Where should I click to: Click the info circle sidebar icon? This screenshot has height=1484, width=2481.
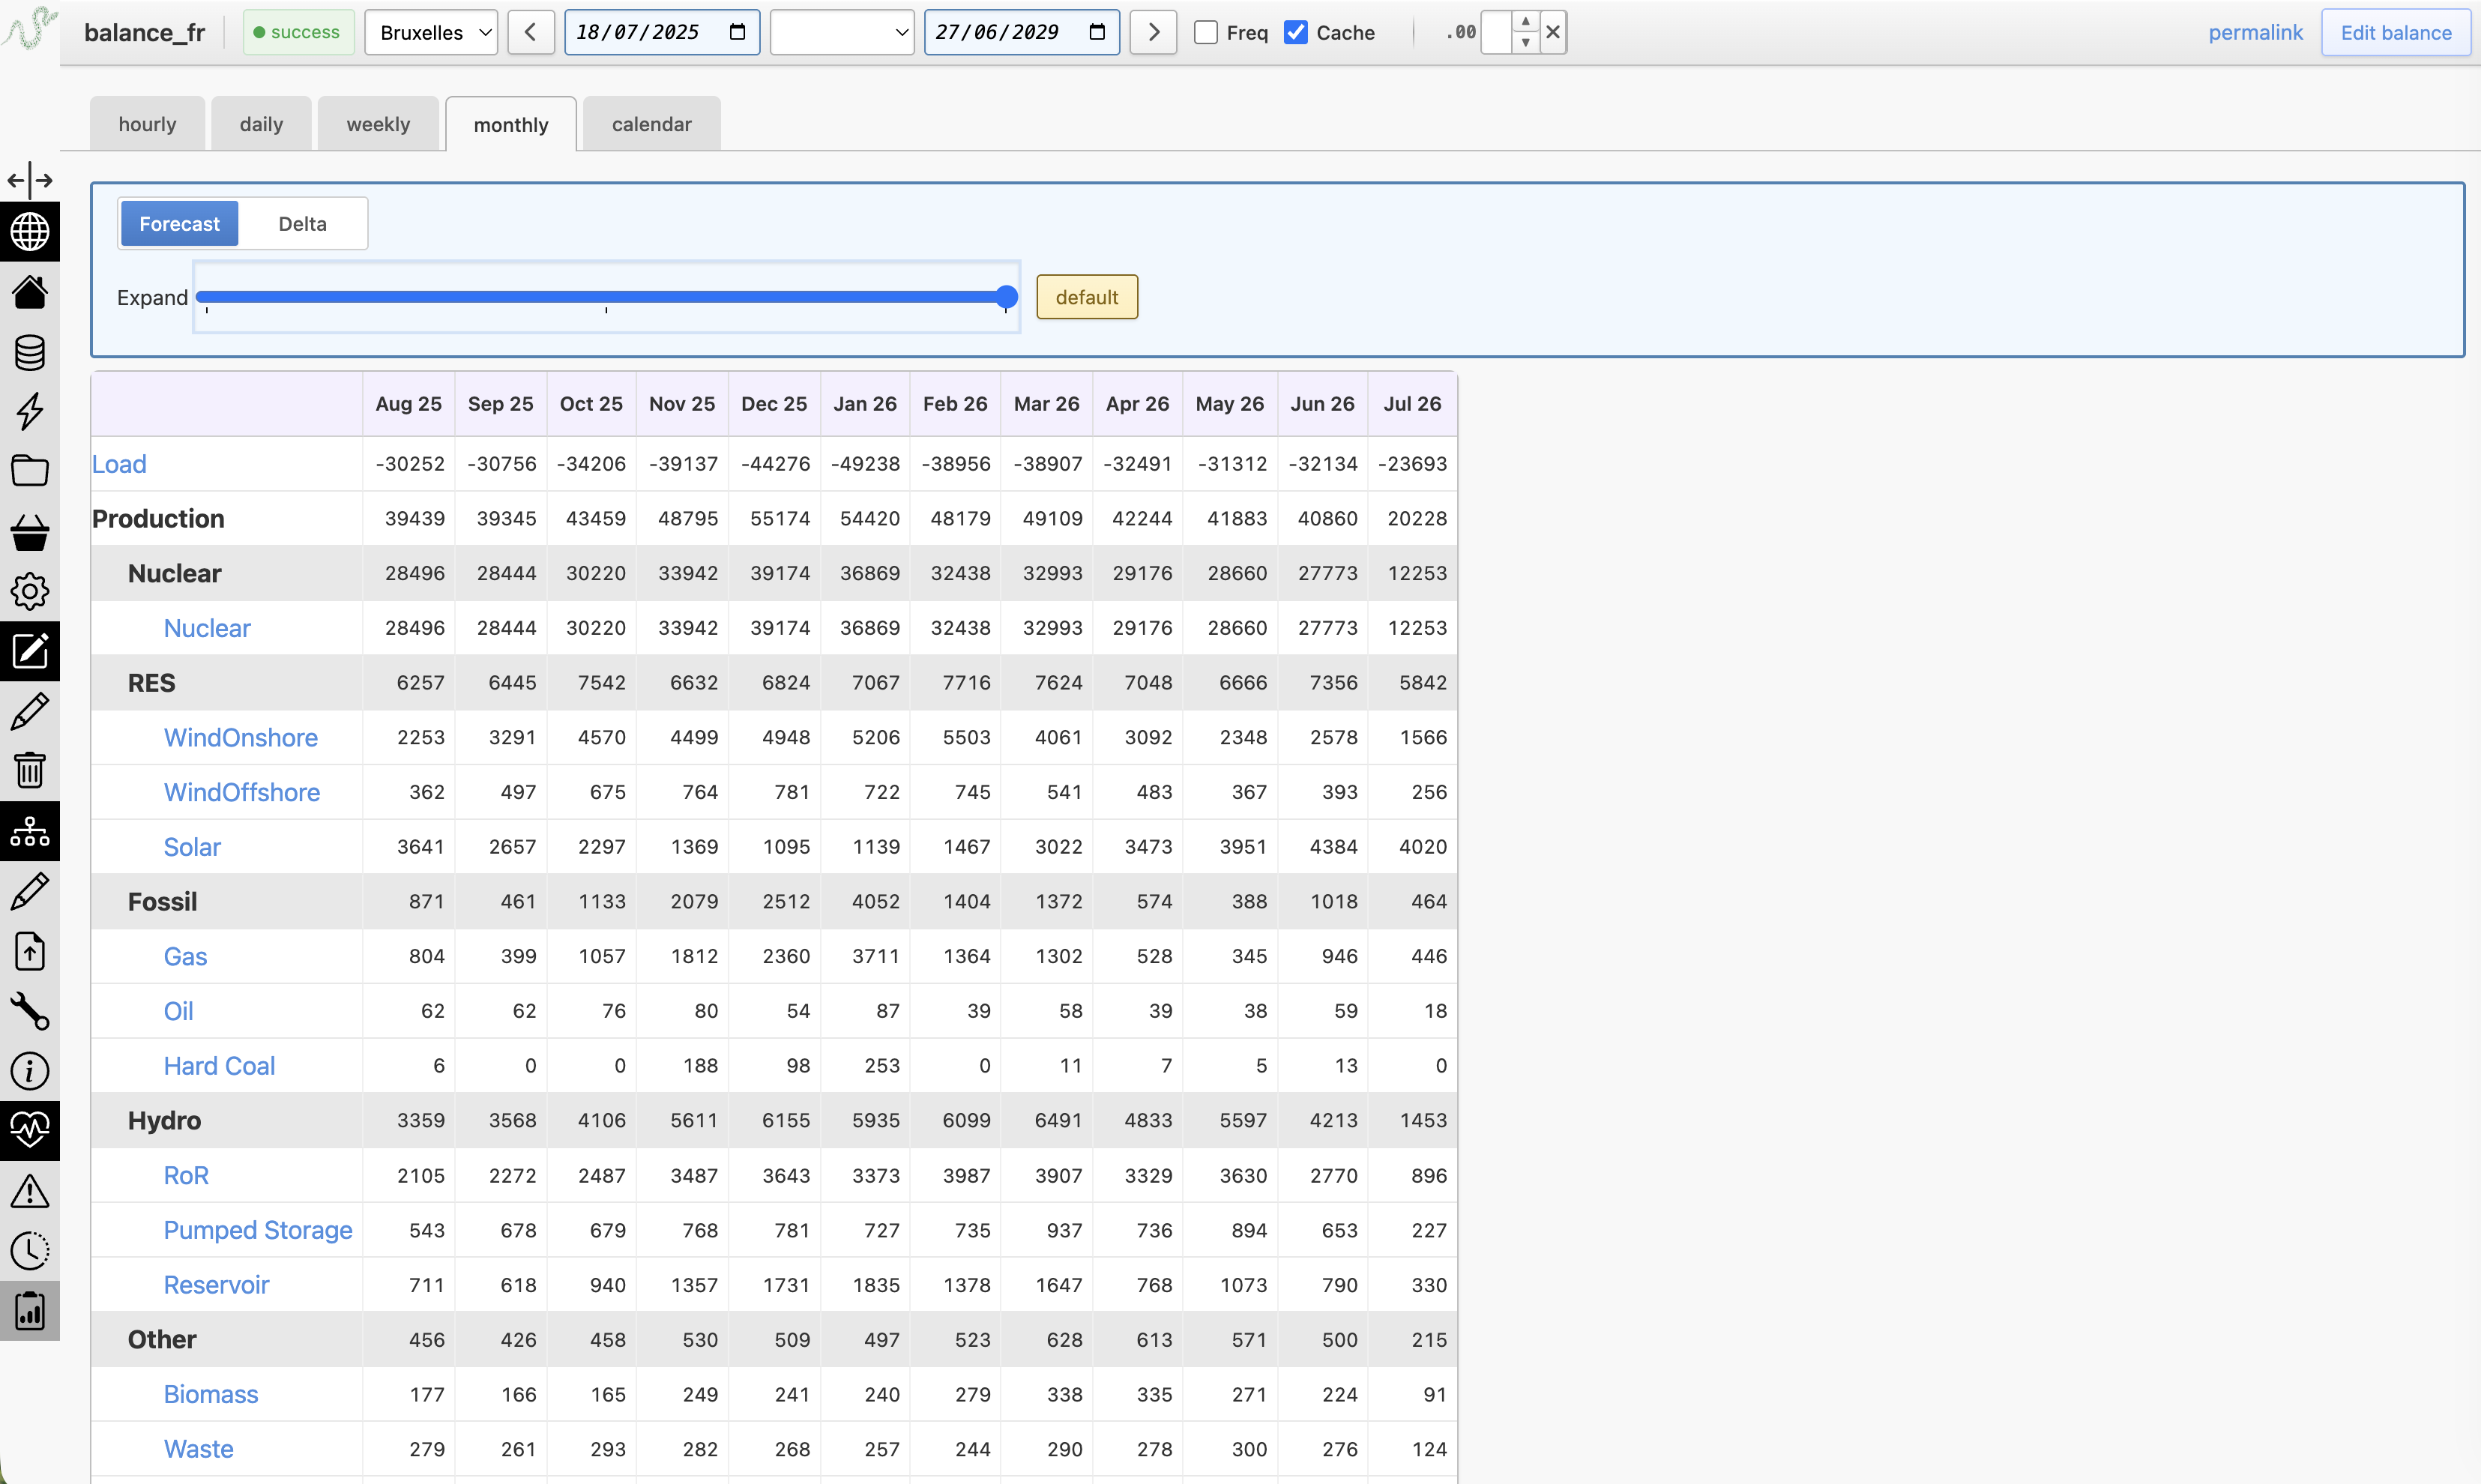(30, 1071)
